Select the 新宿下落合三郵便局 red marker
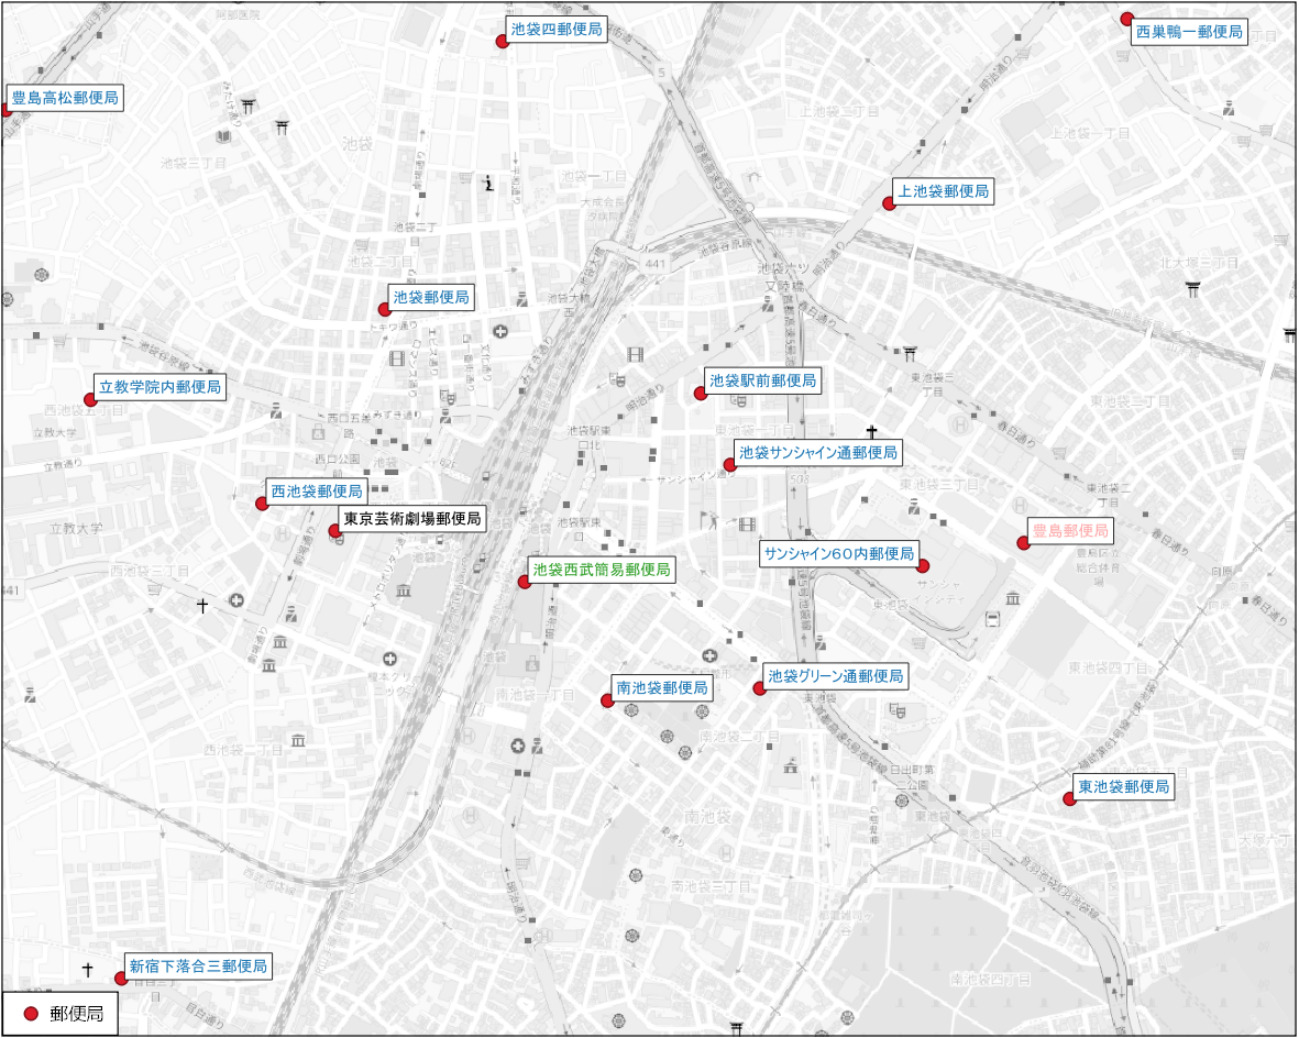This screenshot has height=1038, width=1299. point(121,978)
